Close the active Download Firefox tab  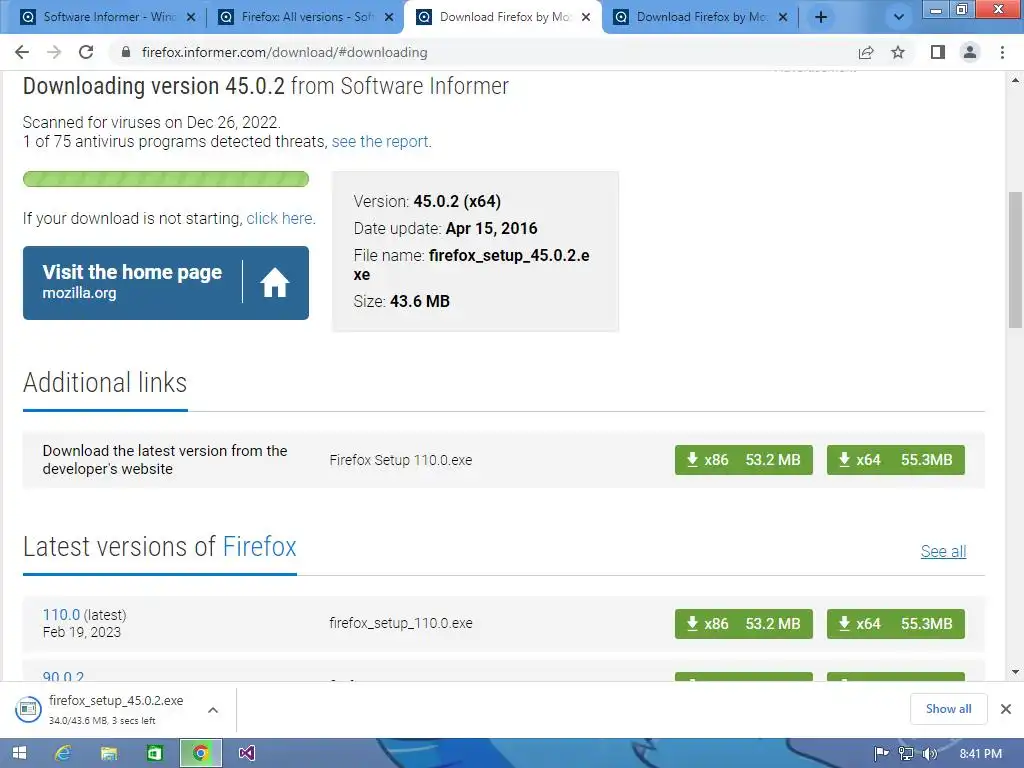coord(586,17)
